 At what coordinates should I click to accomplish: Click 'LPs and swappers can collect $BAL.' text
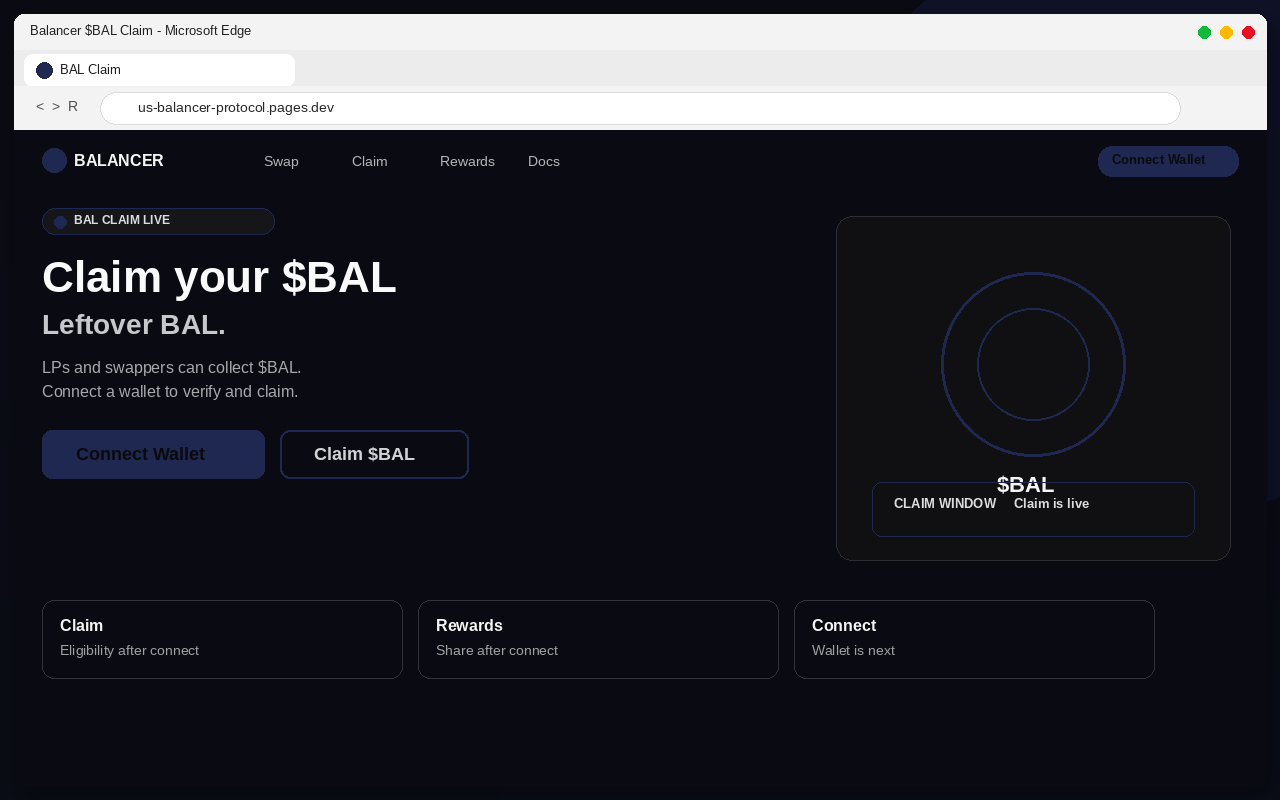[x=172, y=367]
